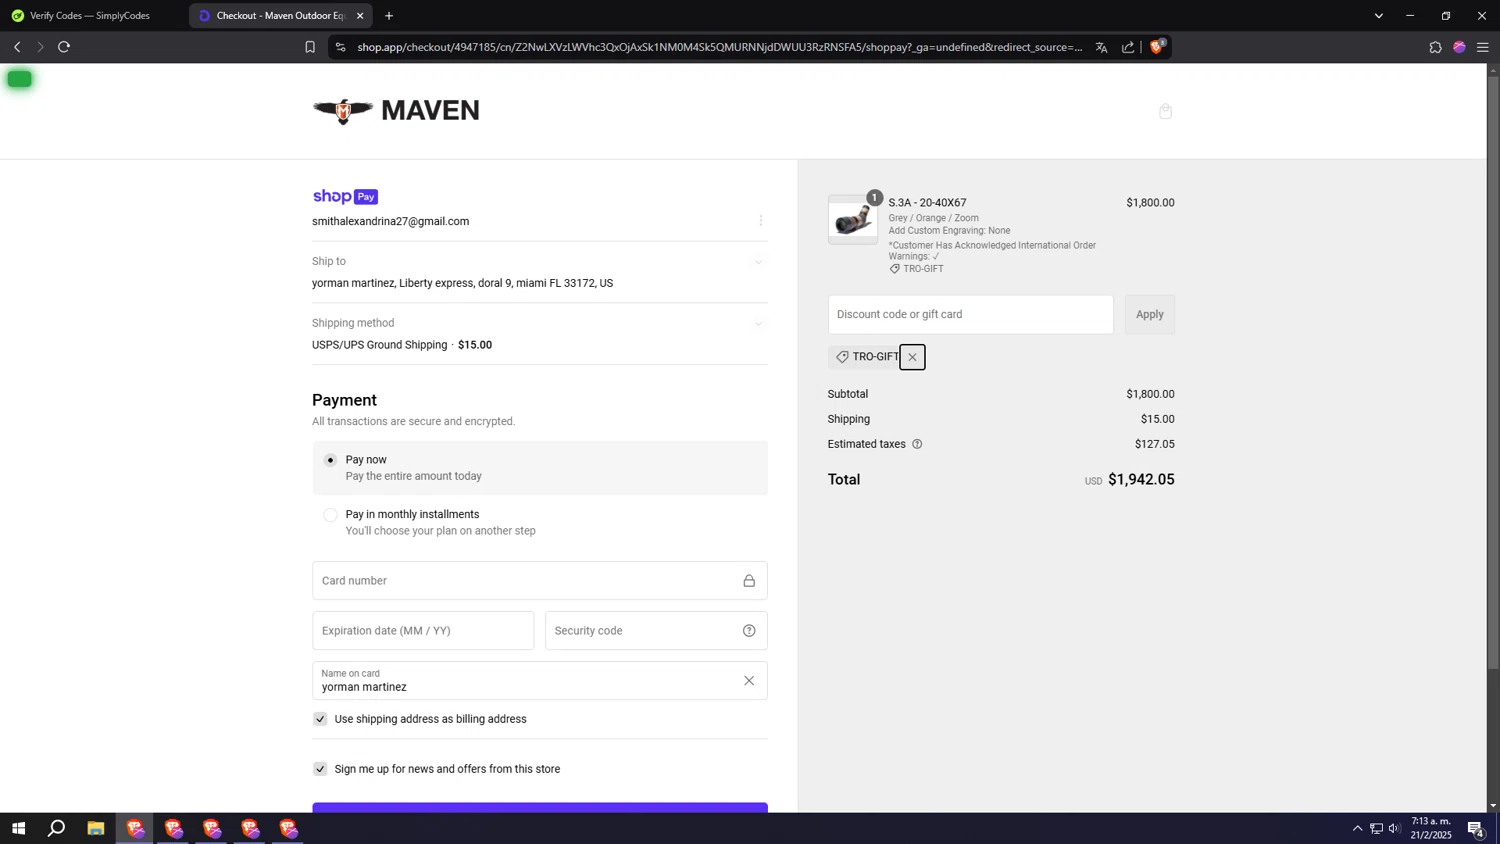Click the page vertical scrollbar
Image resolution: width=1500 pixels, height=844 pixels.
(x=1493, y=370)
